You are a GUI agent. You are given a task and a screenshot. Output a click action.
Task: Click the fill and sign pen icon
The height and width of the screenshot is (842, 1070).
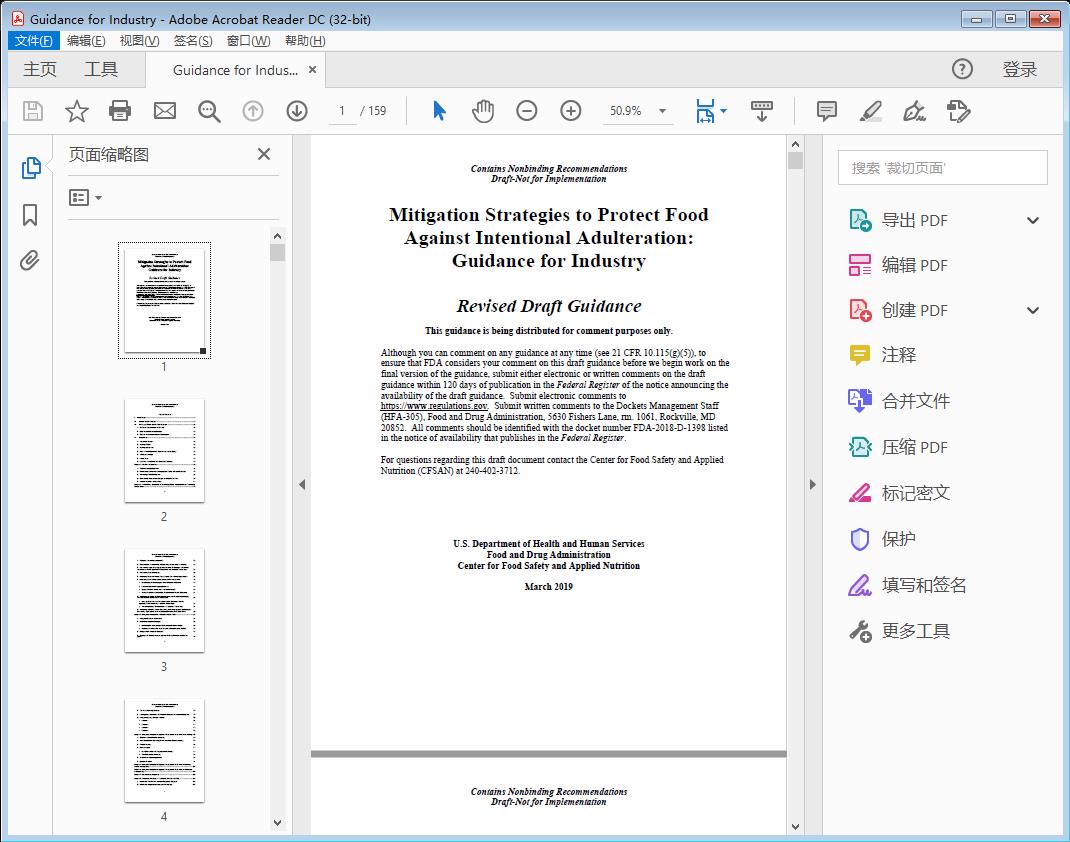pyautogui.click(x=914, y=111)
